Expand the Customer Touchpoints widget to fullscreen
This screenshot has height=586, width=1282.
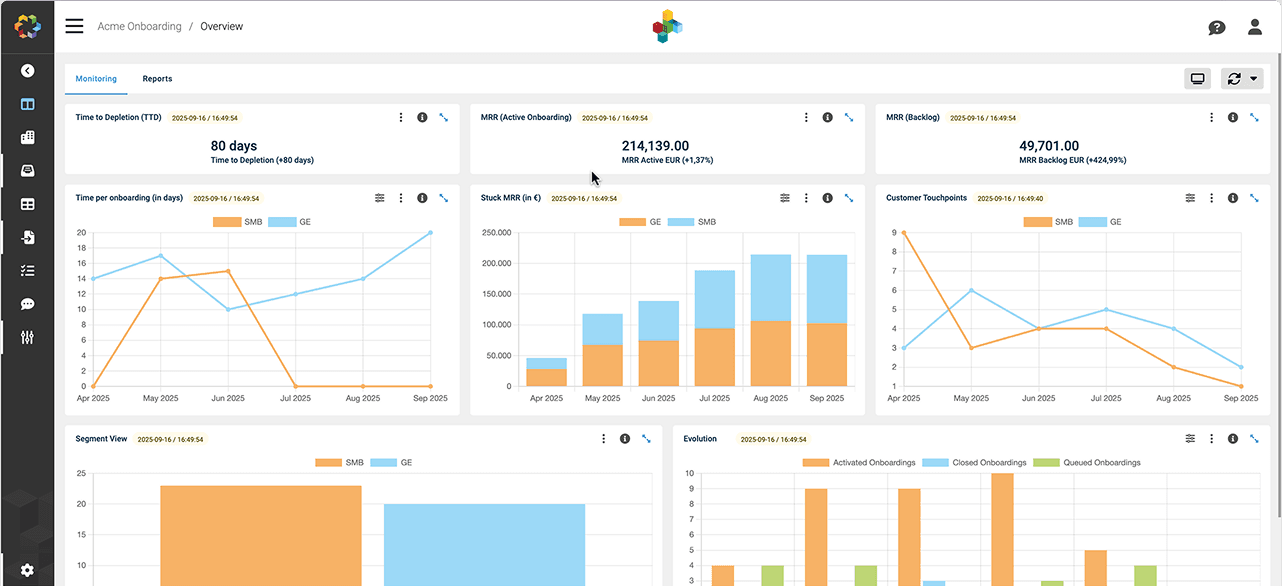(x=1254, y=198)
